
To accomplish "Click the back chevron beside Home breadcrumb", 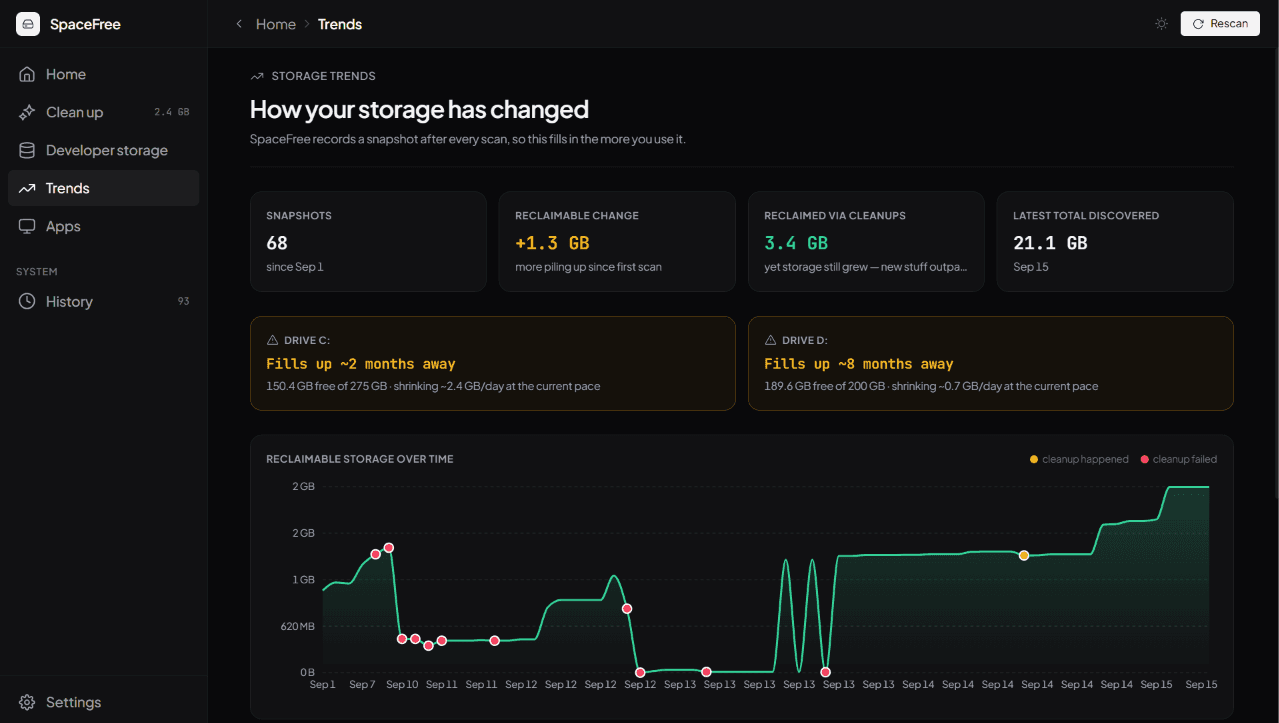I will pyautogui.click(x=239, y=24).
